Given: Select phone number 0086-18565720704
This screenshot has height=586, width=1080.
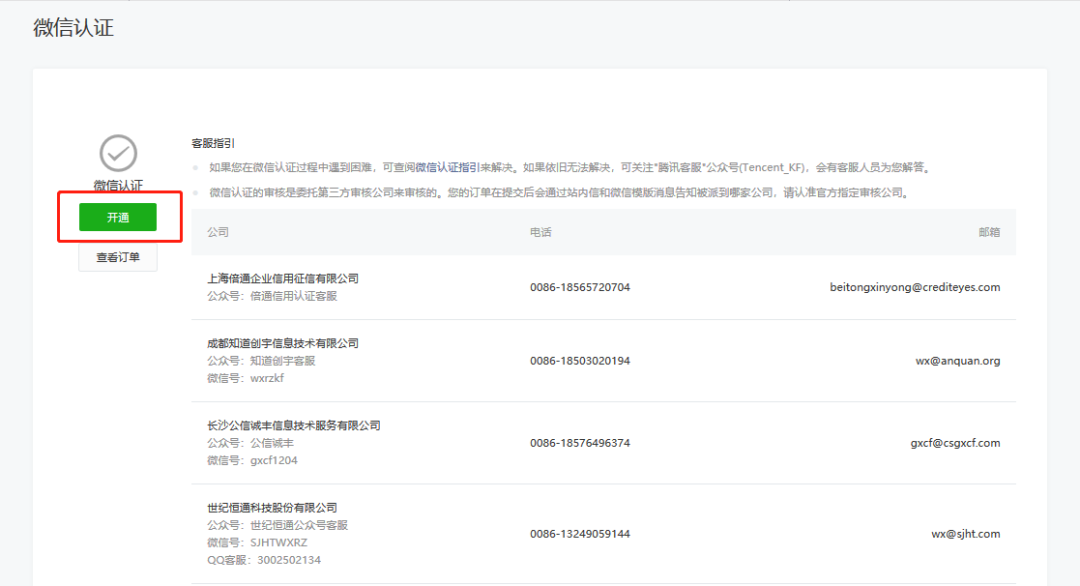Looking at the screenshot, I should [x=580, y=287].
